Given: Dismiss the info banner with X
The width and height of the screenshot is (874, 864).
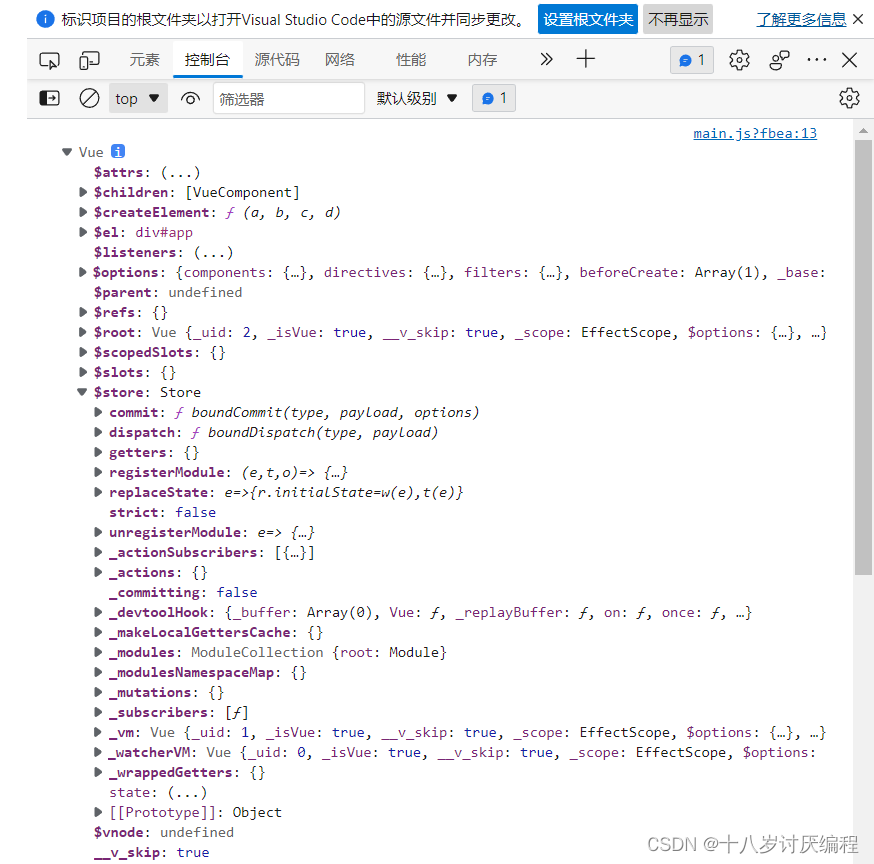Looking at the screenshot, I should 858,19.
